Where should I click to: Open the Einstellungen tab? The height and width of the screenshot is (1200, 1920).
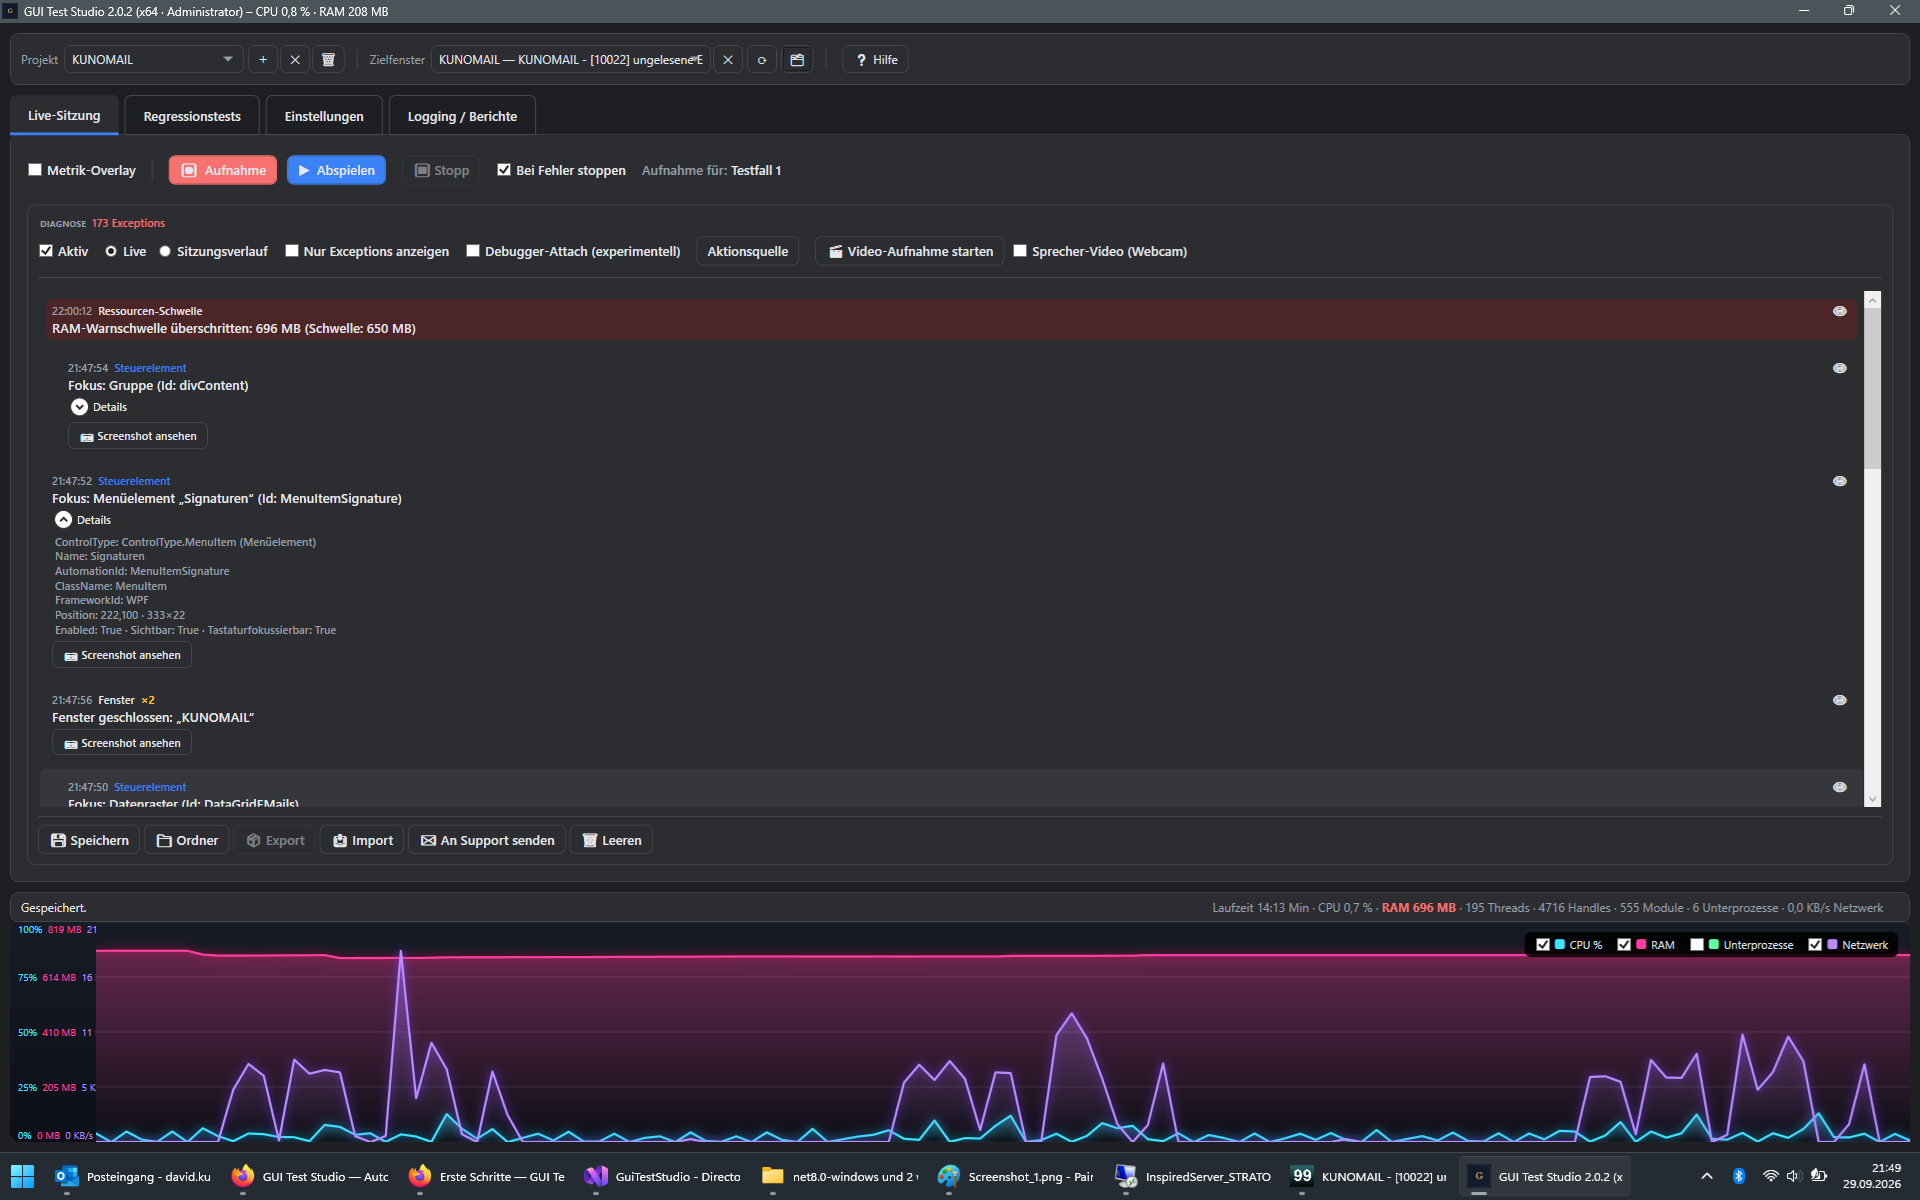[324, 117]
